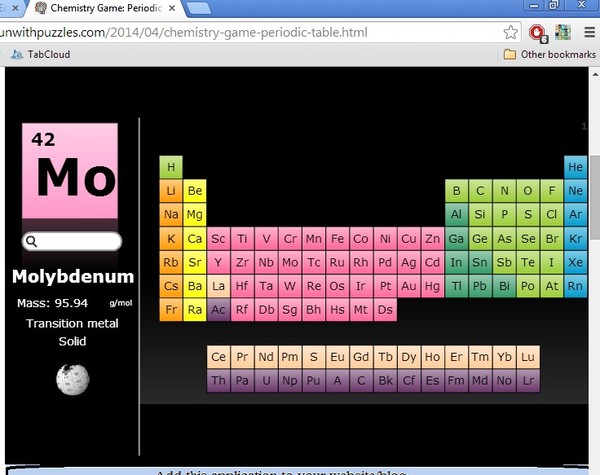Click the magnifier icon in the element search box
The height and width of the screenshot is (475, 600).
pos(31,241)
